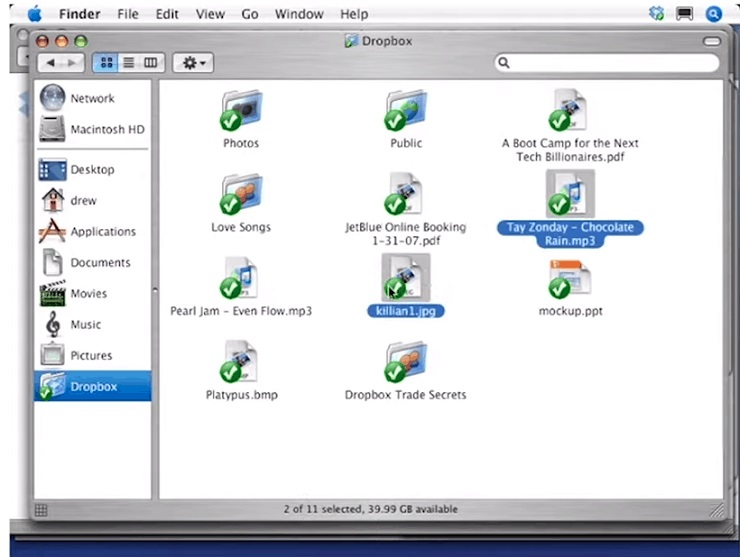Open the Photos folder icon
This screenshot has height=557, width=740.
(x=241, y=110)
